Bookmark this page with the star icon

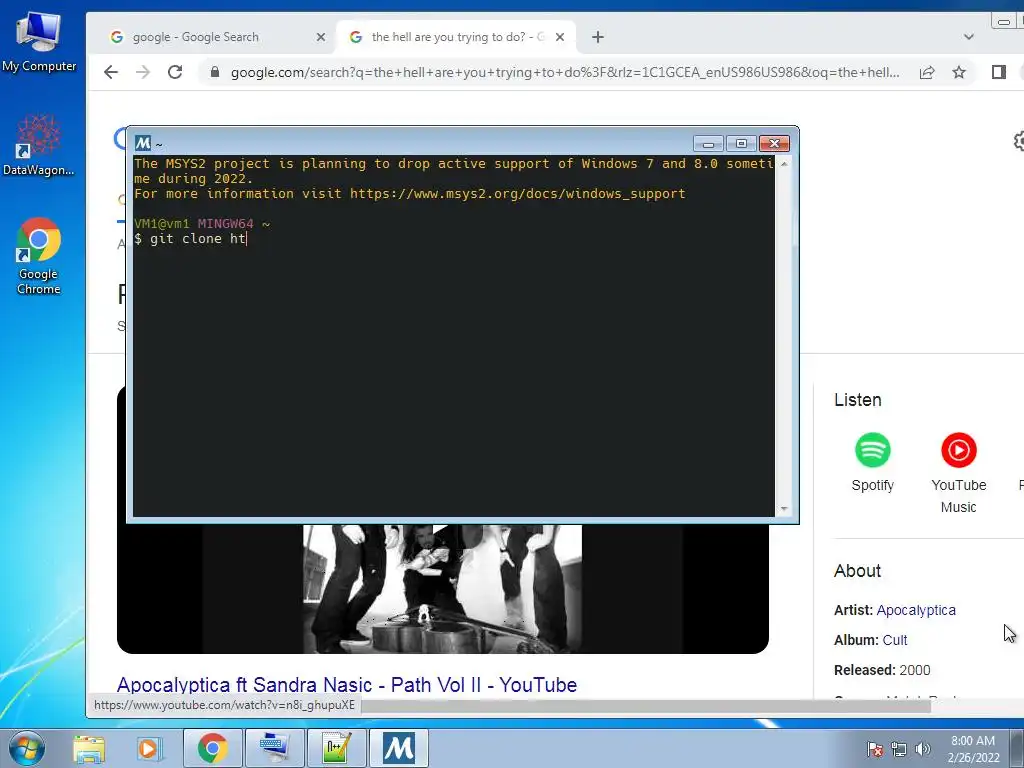pos(959,72)
